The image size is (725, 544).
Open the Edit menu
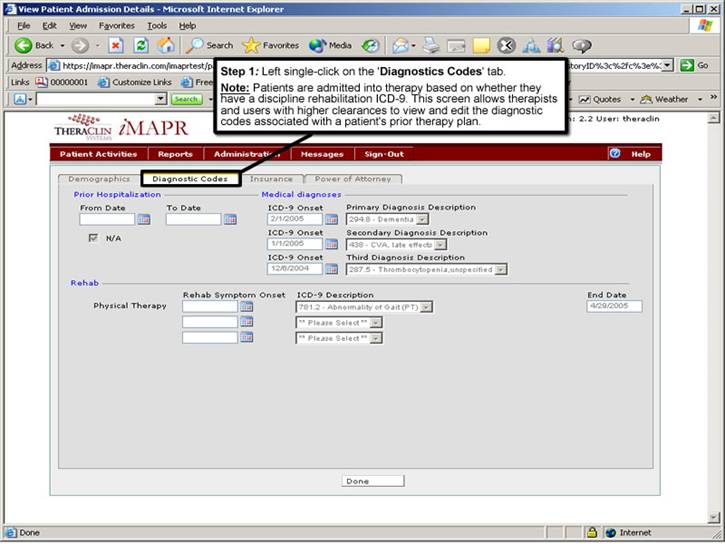coord(49,26)
